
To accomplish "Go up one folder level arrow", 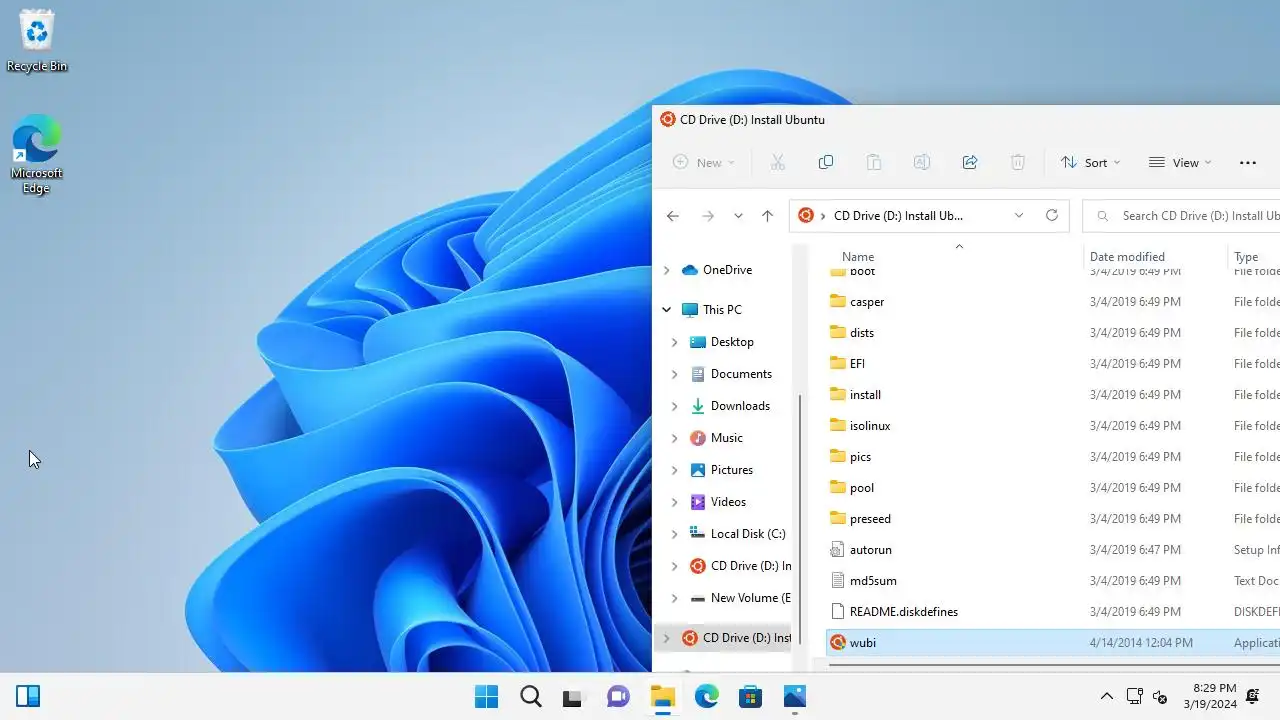I will point(767,216).
